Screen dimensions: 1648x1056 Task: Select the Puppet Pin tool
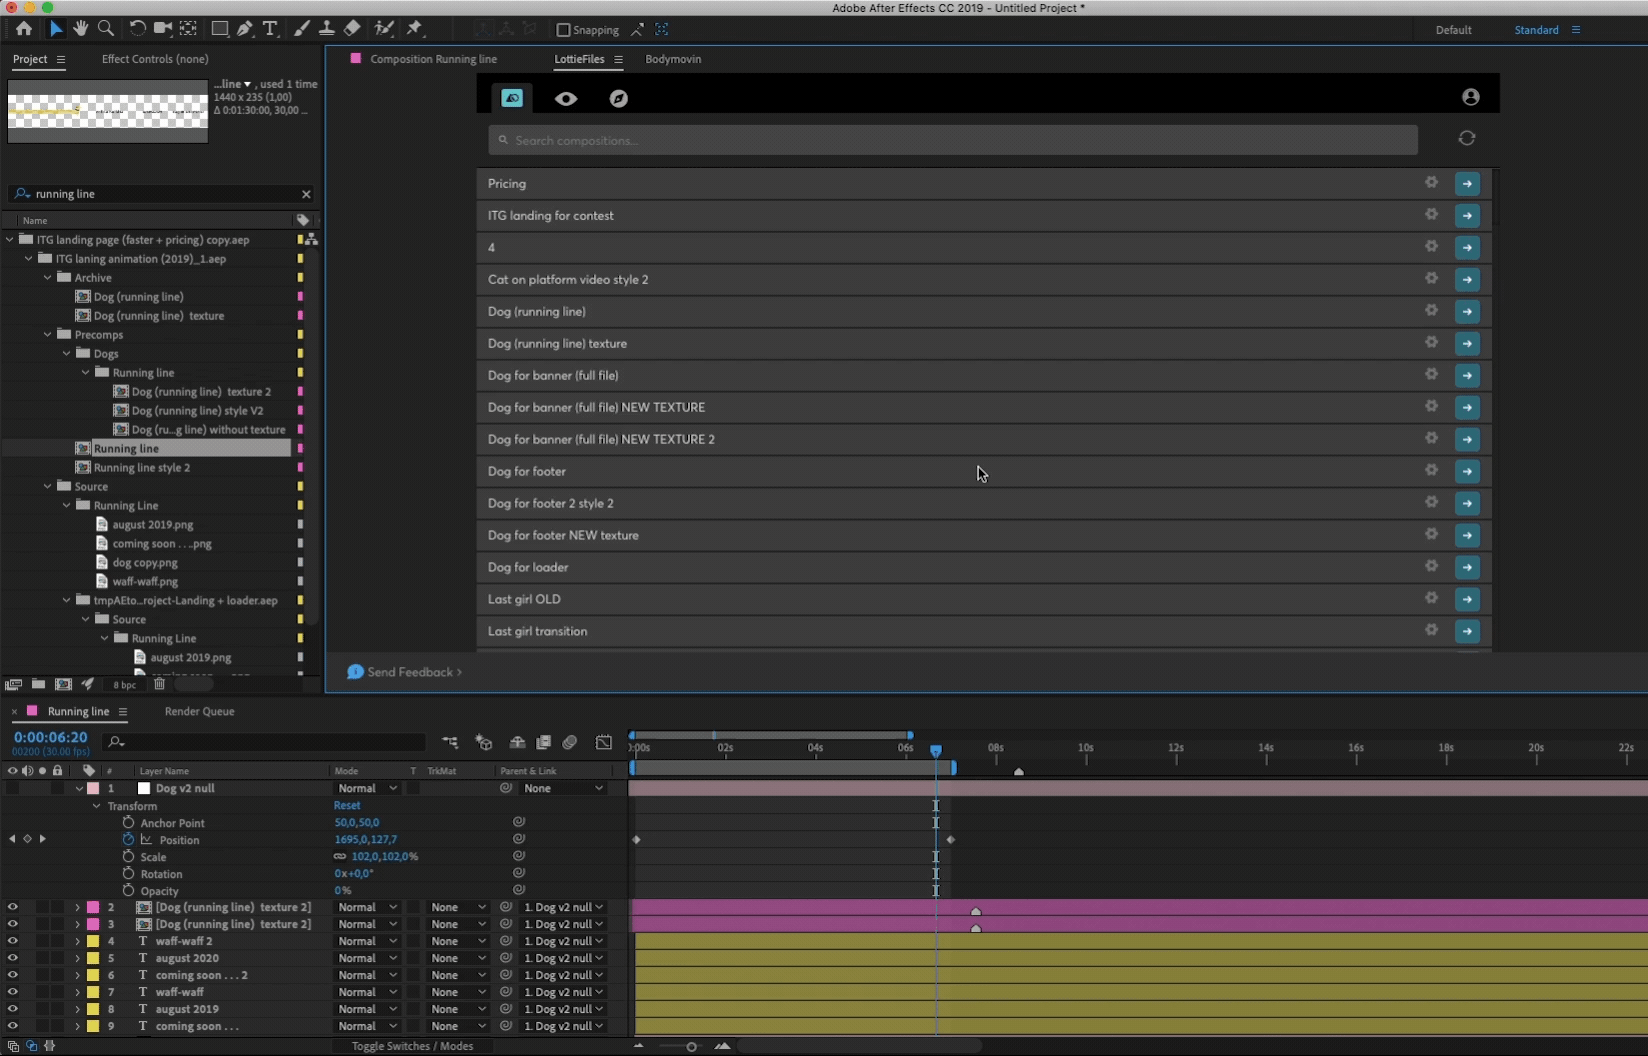tap(415, 29)
